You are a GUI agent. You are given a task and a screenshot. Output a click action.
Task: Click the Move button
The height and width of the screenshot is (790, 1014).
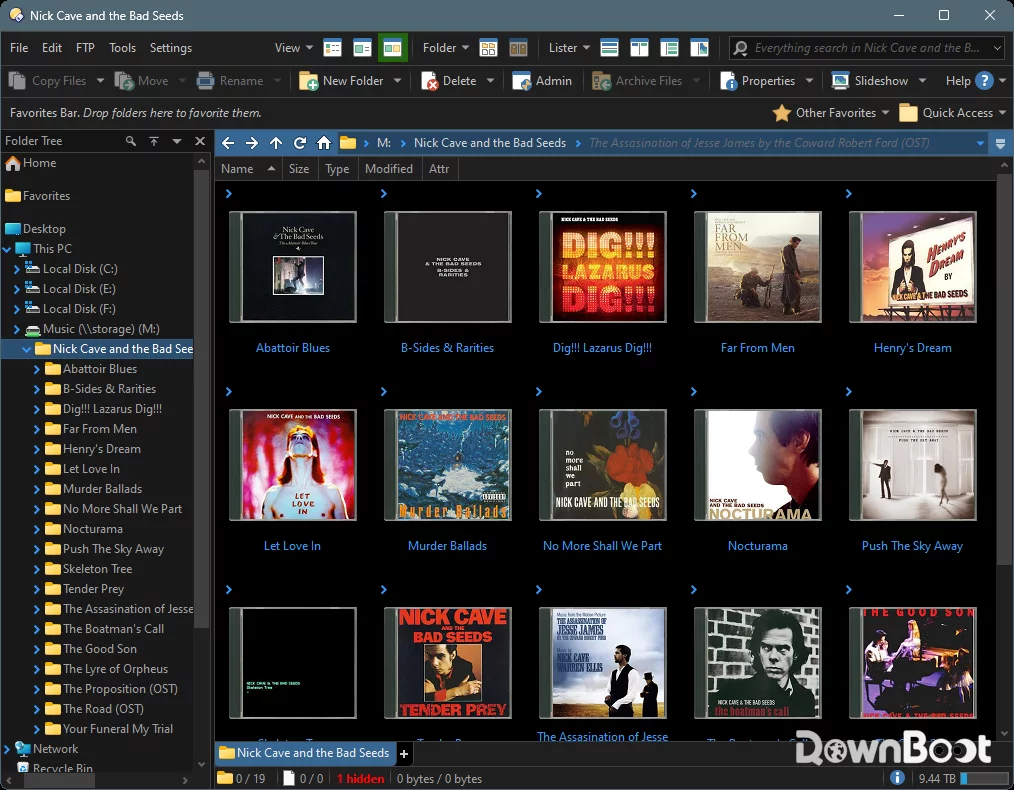coord(142,81)
